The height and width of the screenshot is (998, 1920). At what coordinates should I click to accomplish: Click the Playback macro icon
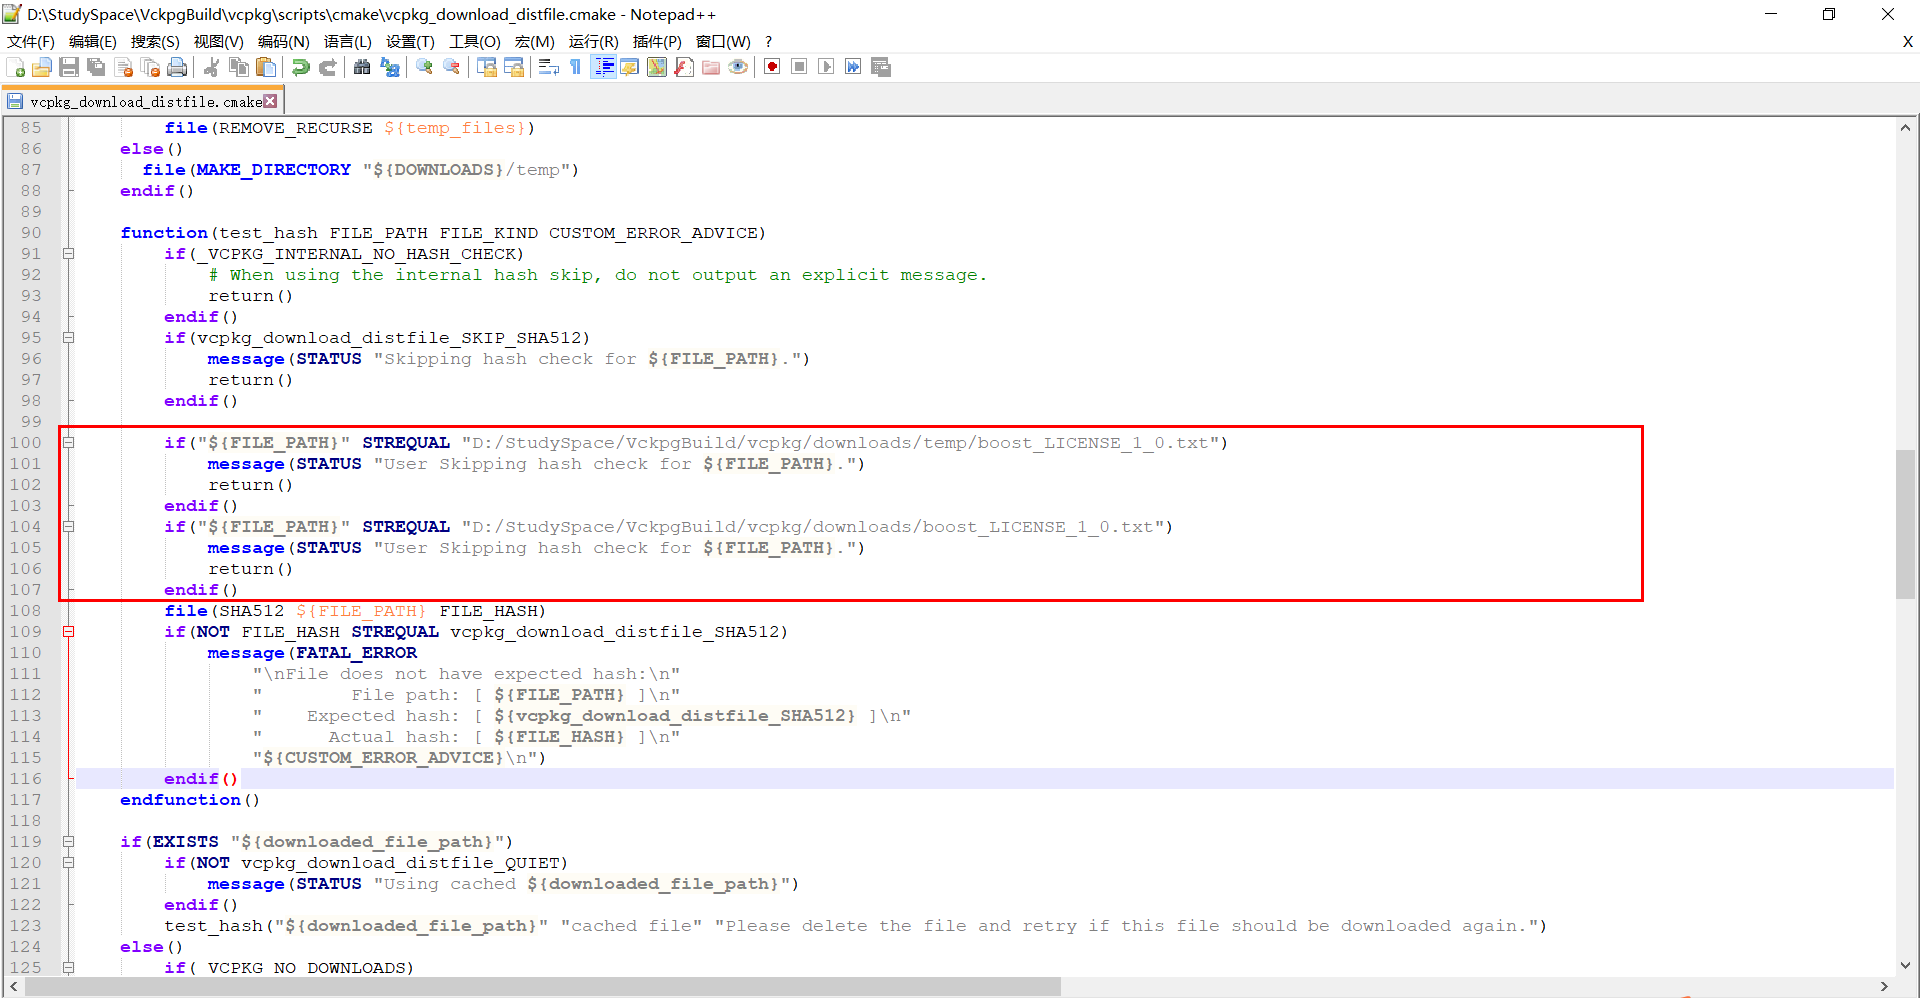826,67
